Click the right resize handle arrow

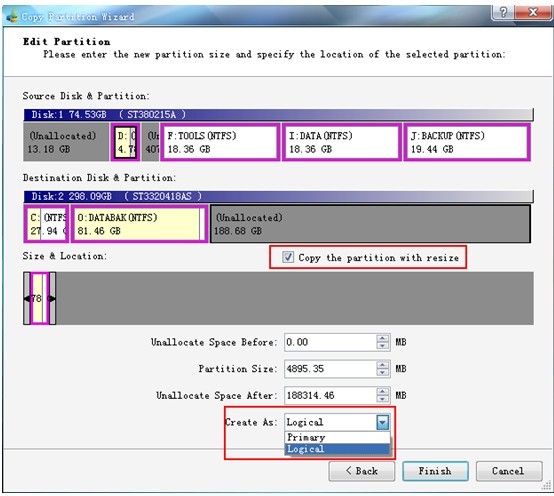tap(52, 299)
